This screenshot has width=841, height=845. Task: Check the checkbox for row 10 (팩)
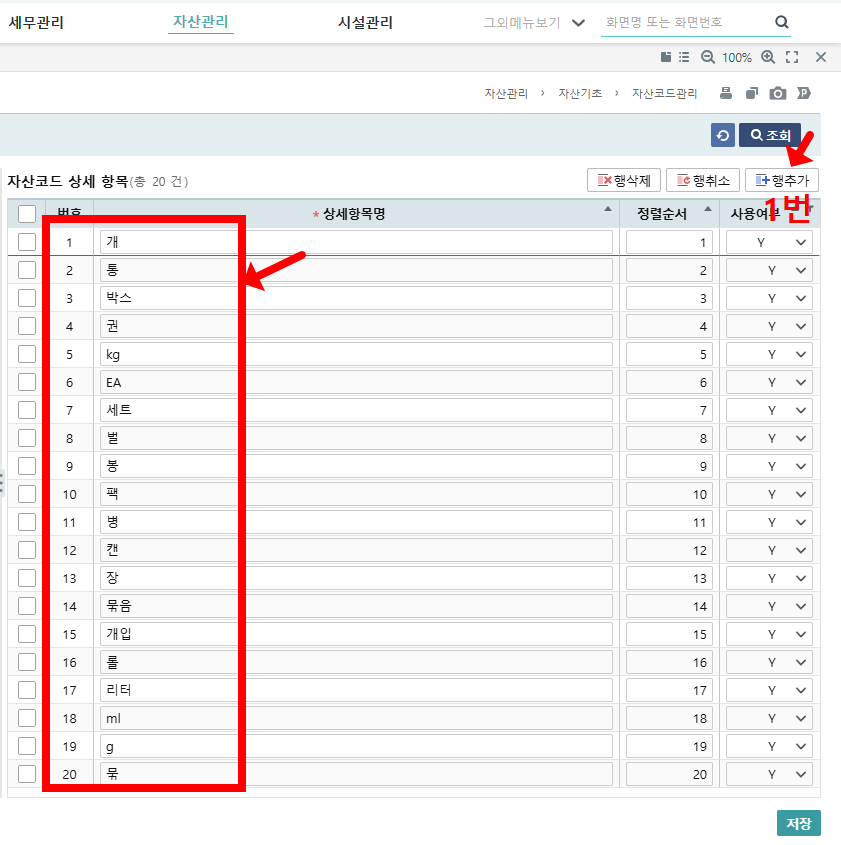point(27,494)
